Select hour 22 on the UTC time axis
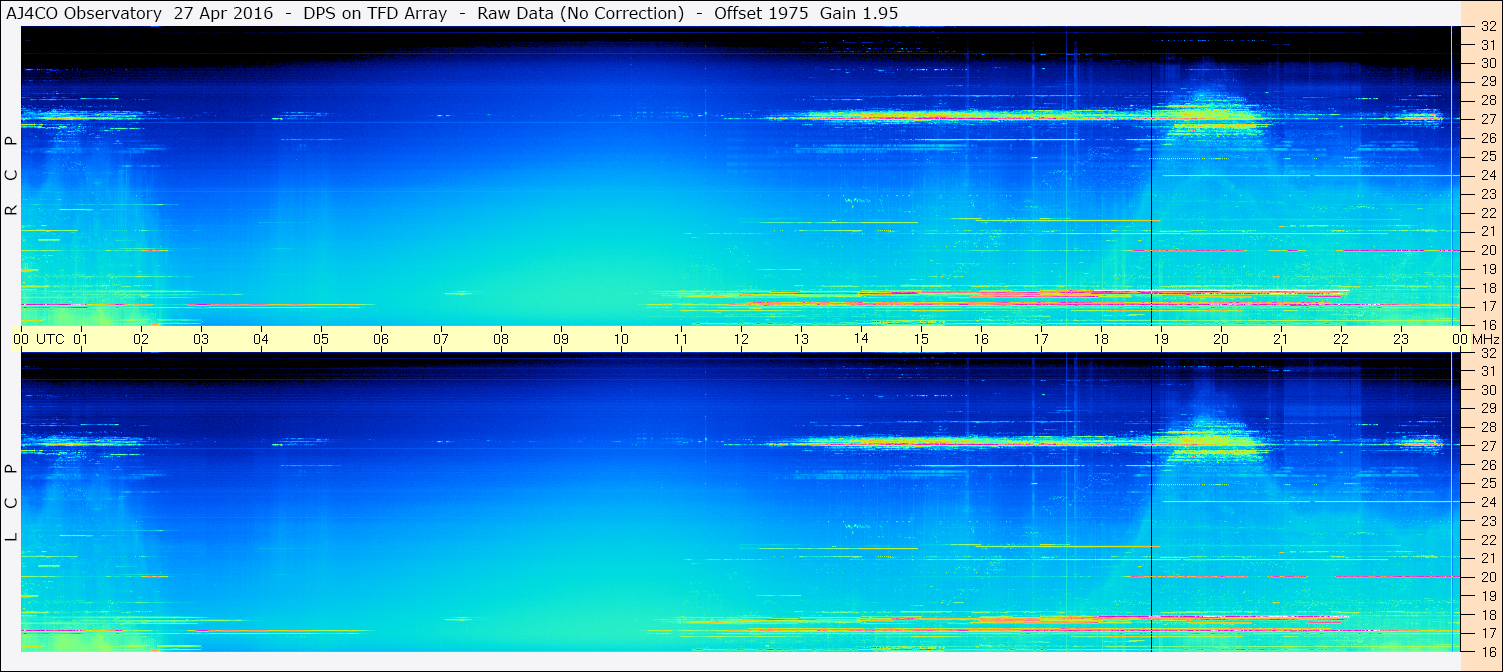The width and height of the screenshot is (1503, 672). click(1341, 339)
